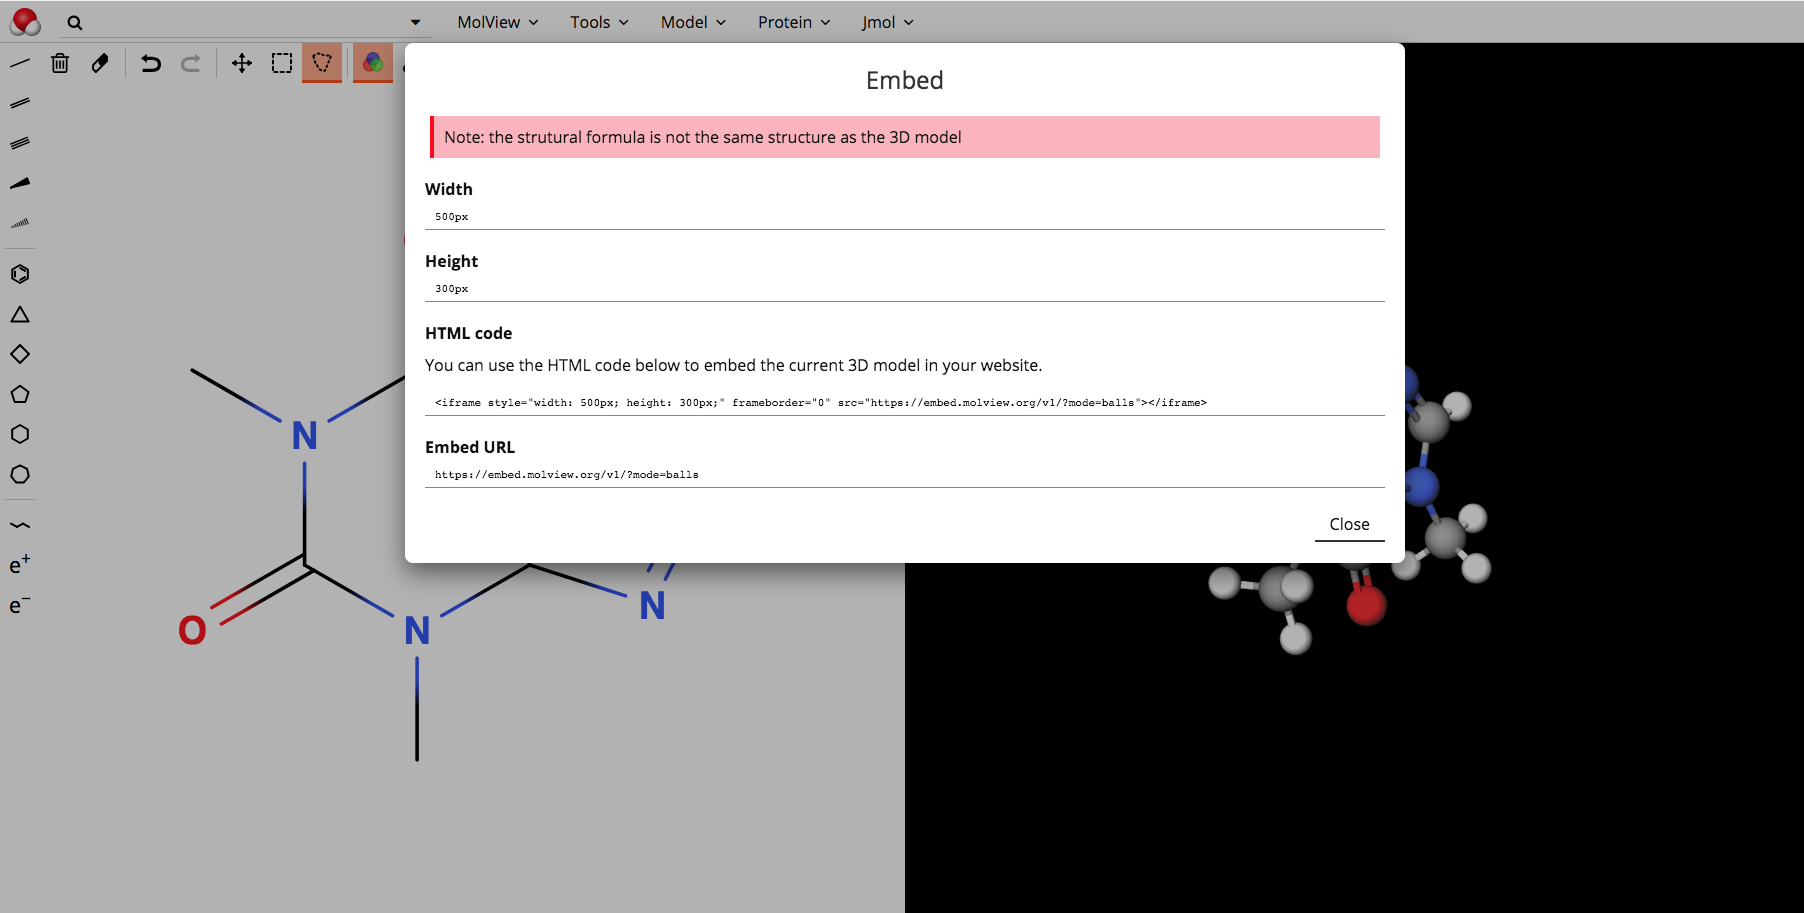Select the cyclobutane square tool
The height and width of the screenshot is (913, 1804).
20,354
